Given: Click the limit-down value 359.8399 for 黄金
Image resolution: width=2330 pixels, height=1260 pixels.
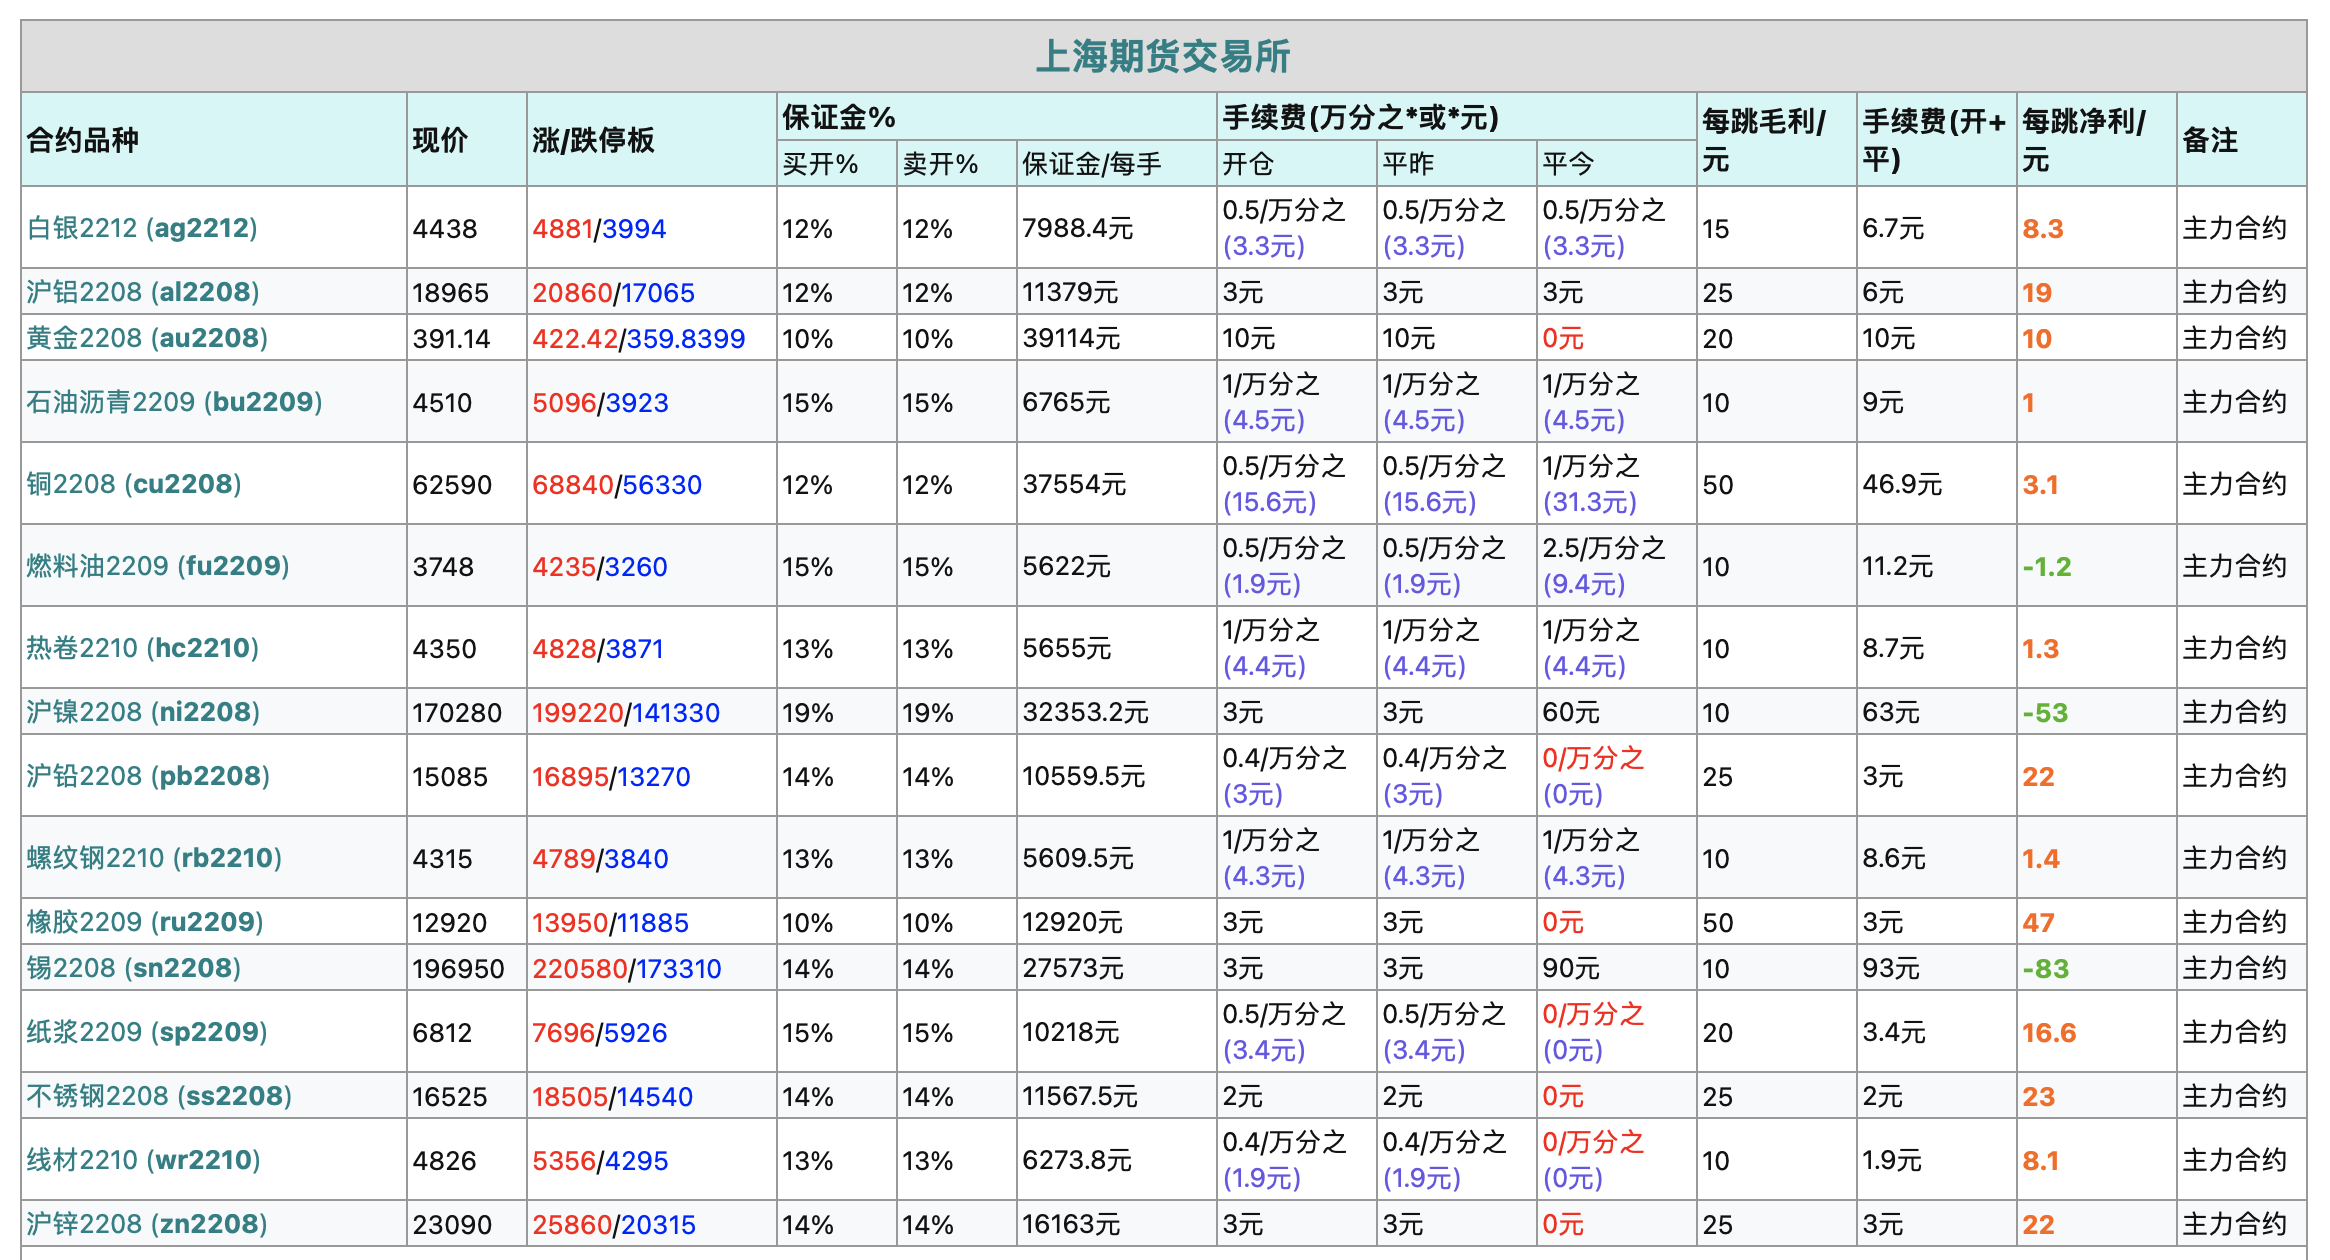Looking at the screenshot, I should point(686,338).
